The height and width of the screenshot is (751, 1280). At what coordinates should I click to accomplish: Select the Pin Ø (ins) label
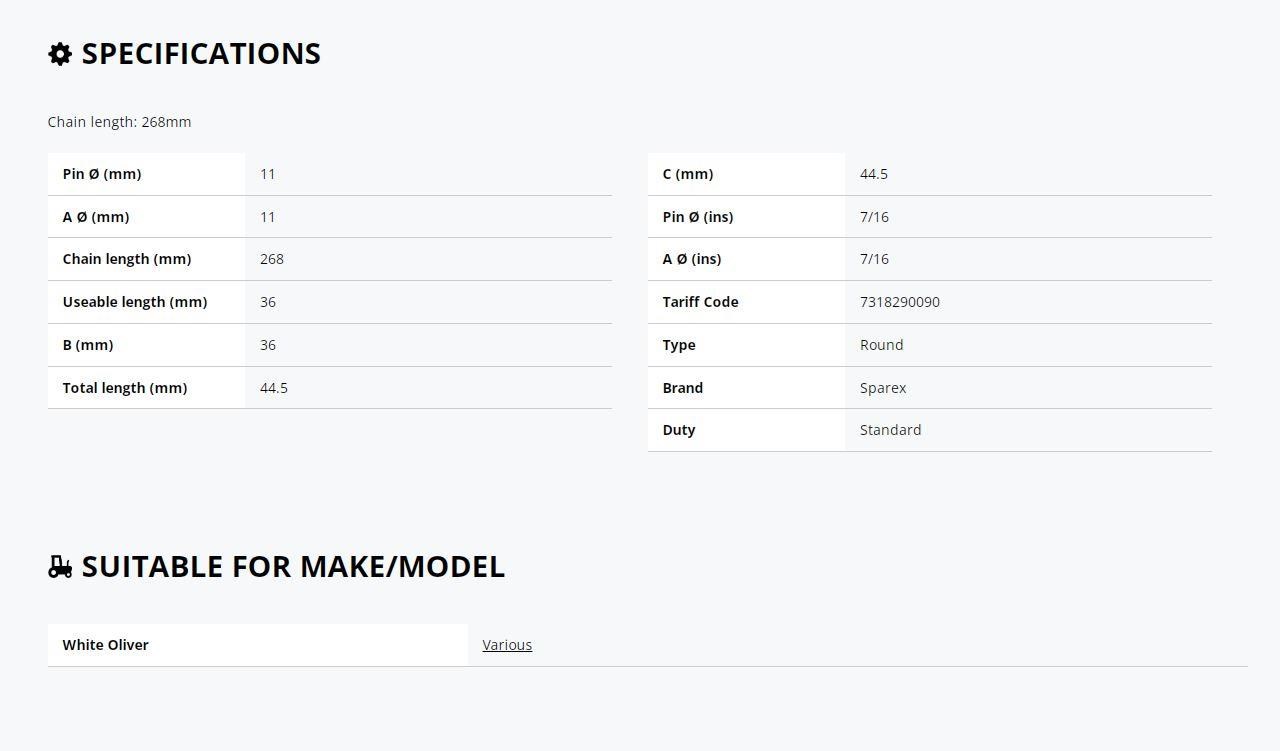coord(698,217)
